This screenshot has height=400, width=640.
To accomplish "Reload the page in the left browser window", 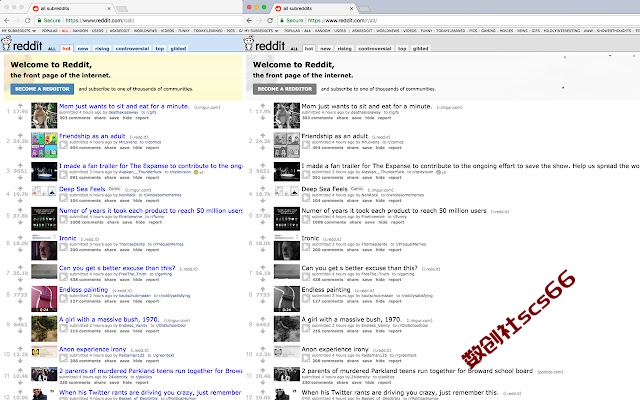I will point(27,20).
